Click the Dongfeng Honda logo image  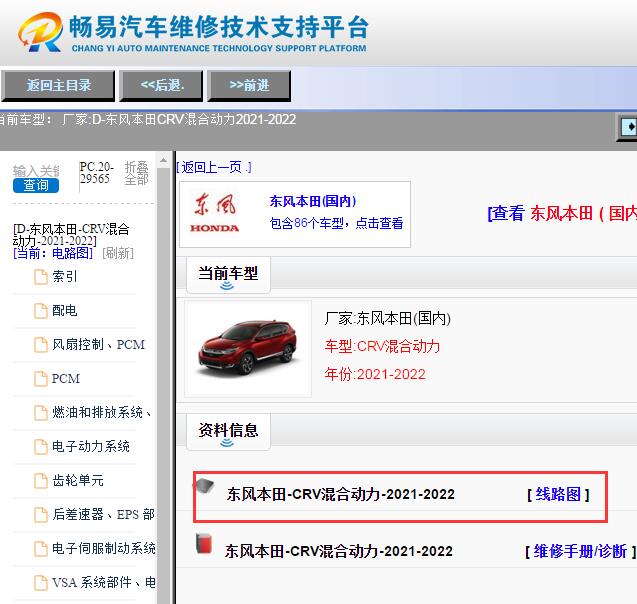214,214
